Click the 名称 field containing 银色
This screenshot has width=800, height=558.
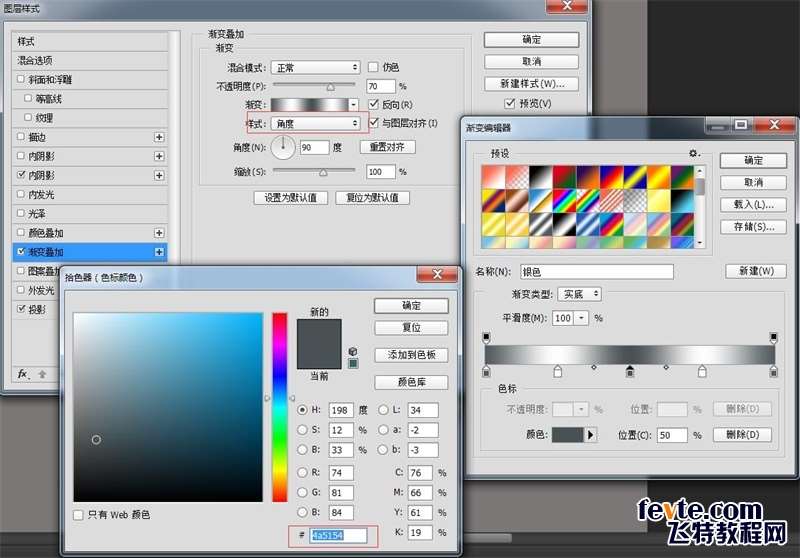596,272
